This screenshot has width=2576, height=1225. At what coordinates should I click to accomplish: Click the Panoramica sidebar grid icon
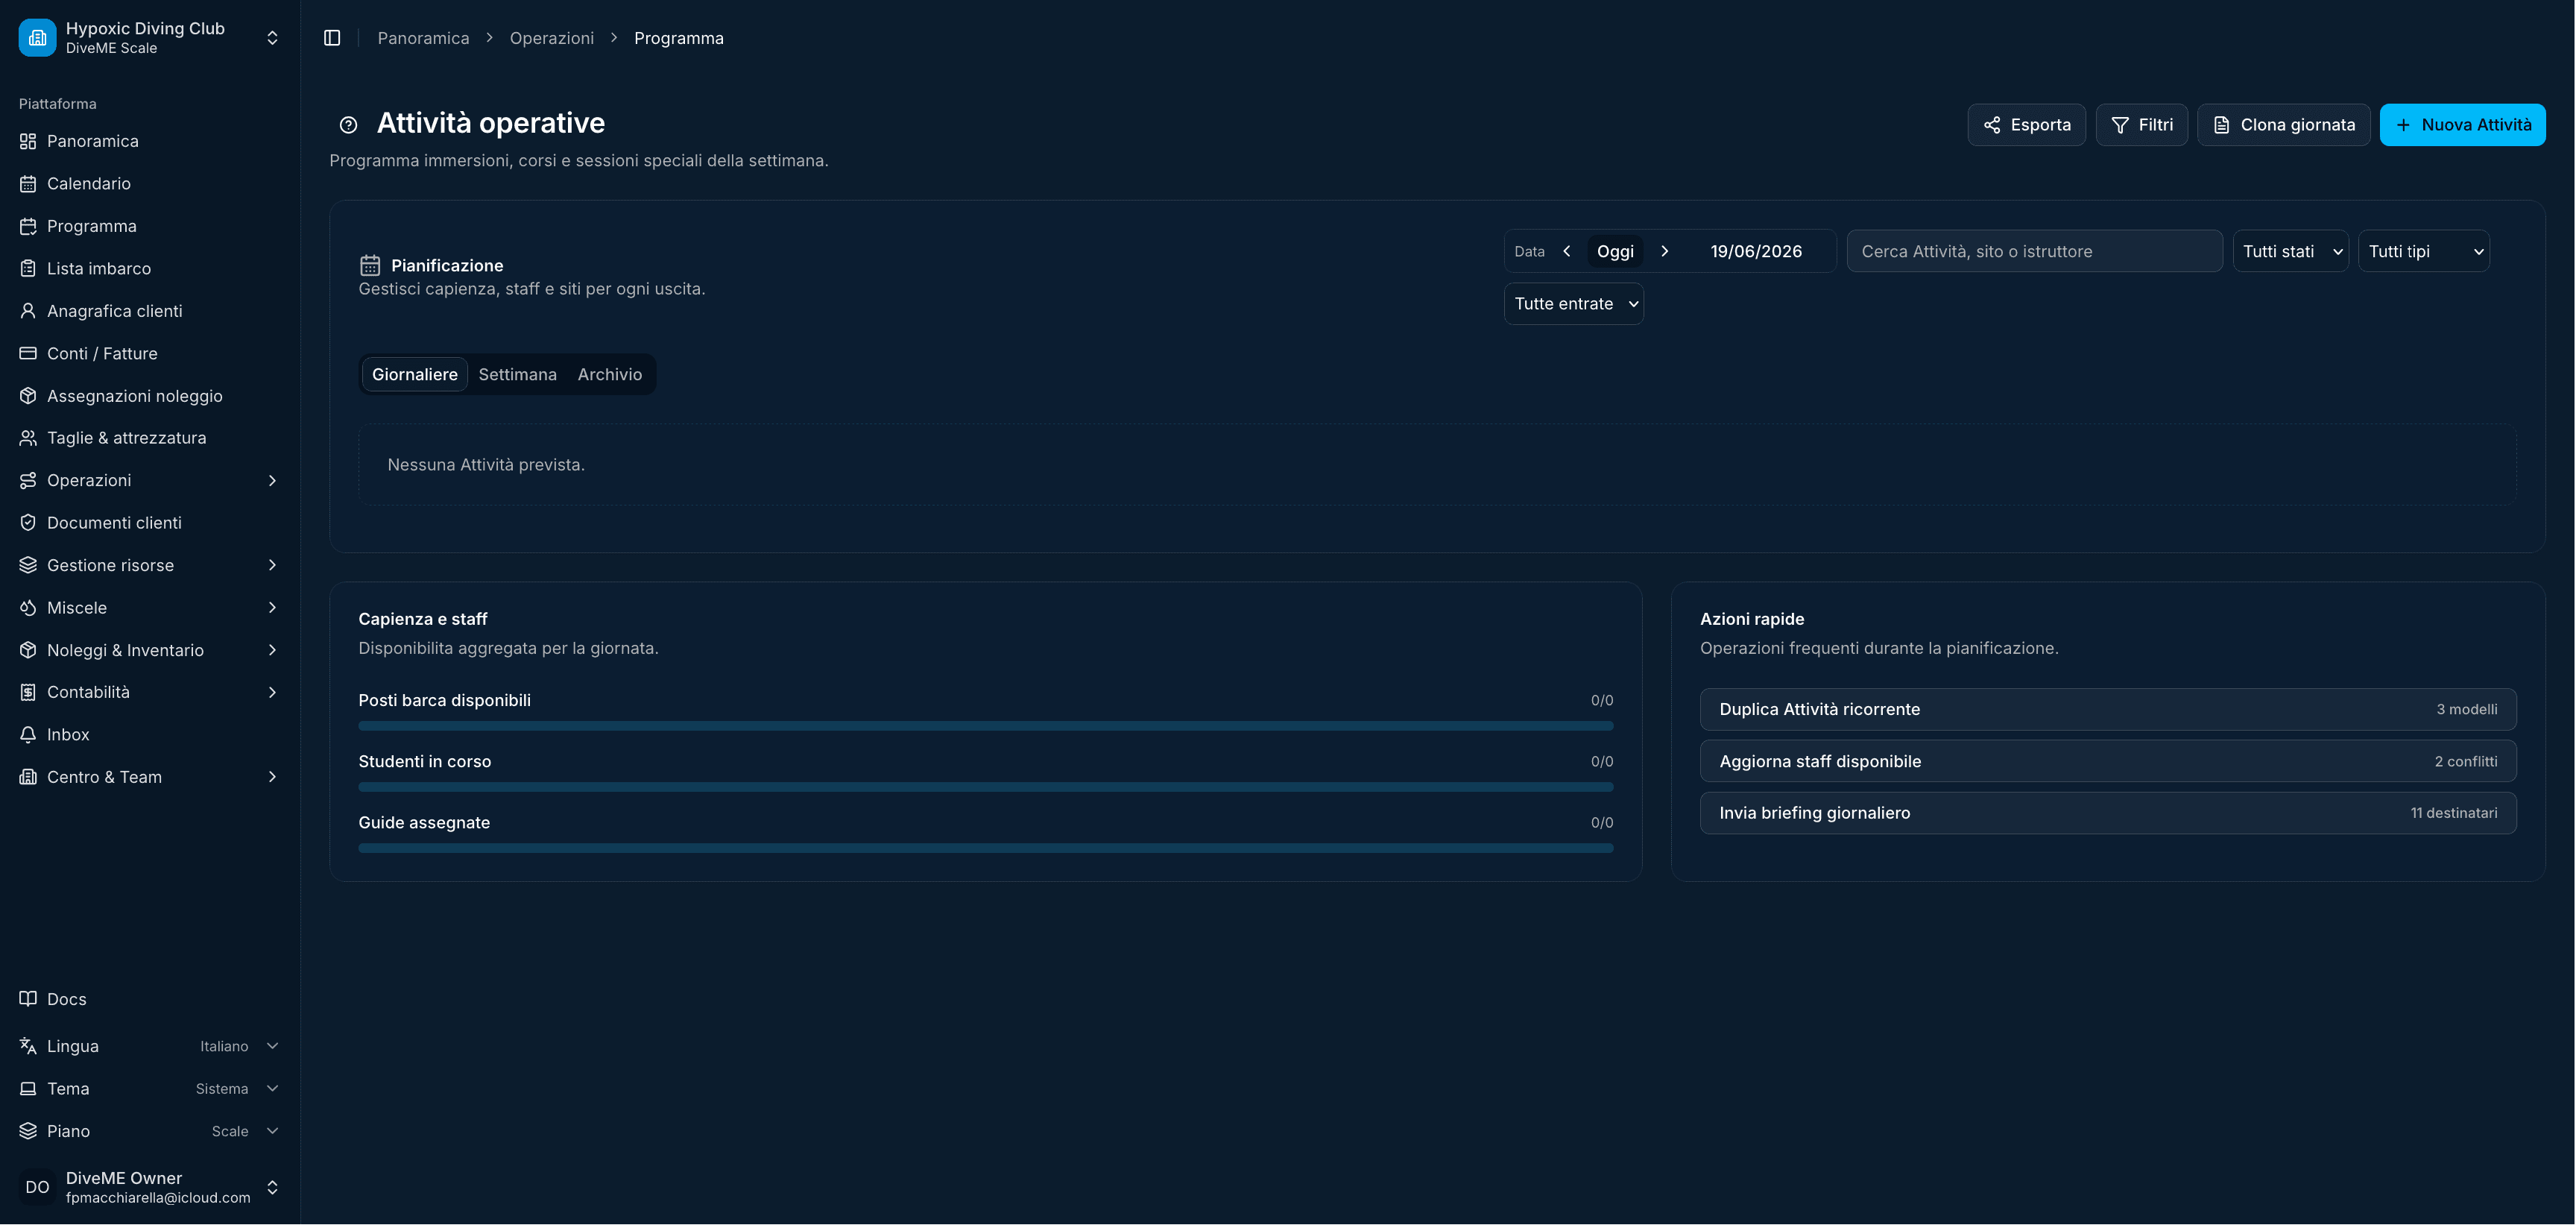coord(28,141)
